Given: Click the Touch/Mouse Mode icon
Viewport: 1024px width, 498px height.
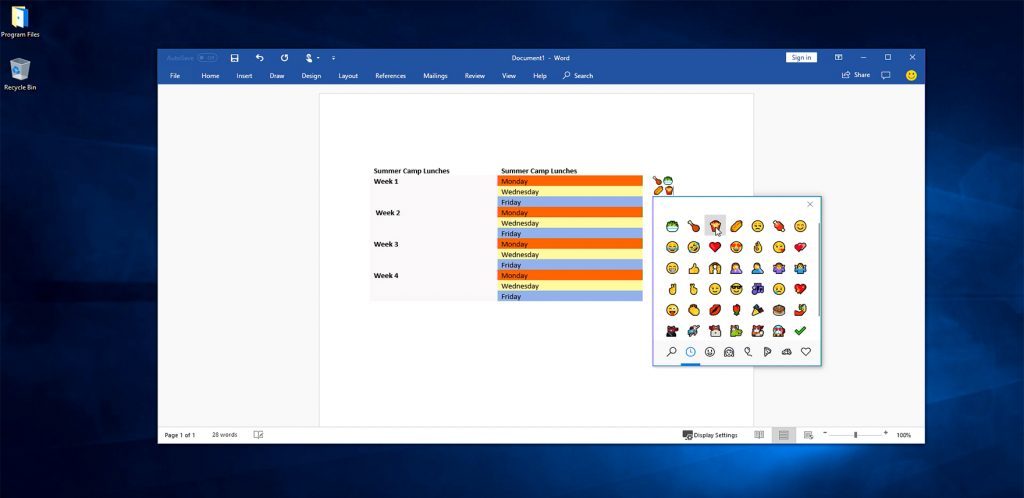Looking at the screenshot, I should pos(310,58).
